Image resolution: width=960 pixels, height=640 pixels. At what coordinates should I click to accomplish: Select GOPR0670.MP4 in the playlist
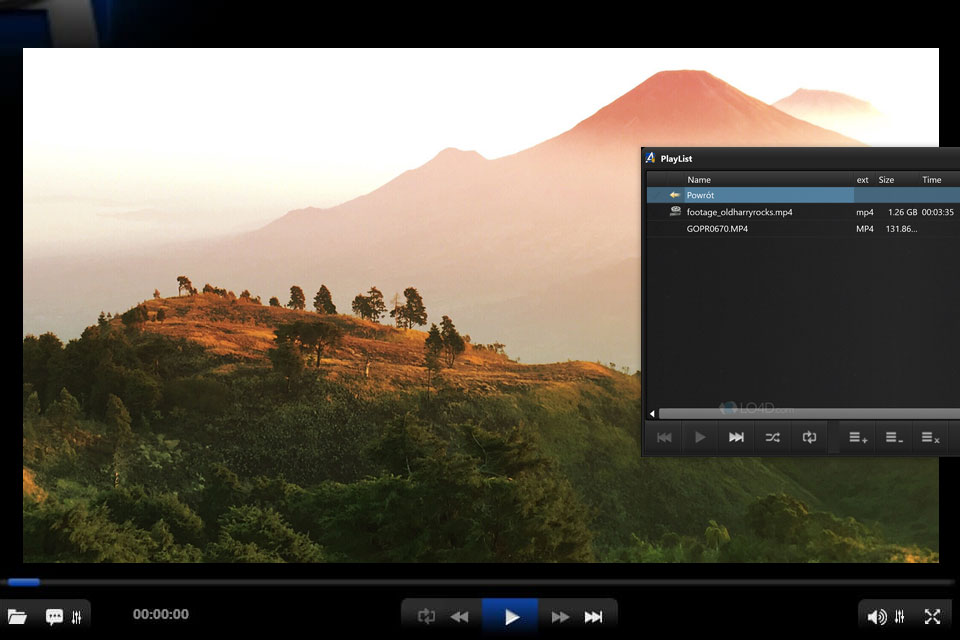click(803, 228)
